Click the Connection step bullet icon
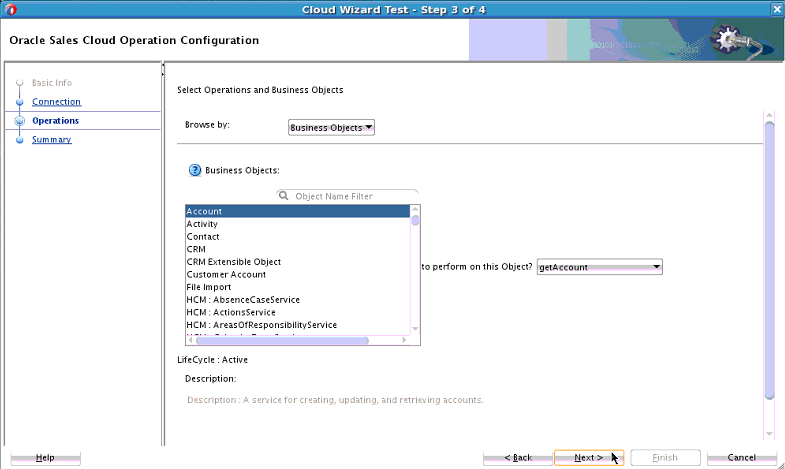 pos(20,102)
